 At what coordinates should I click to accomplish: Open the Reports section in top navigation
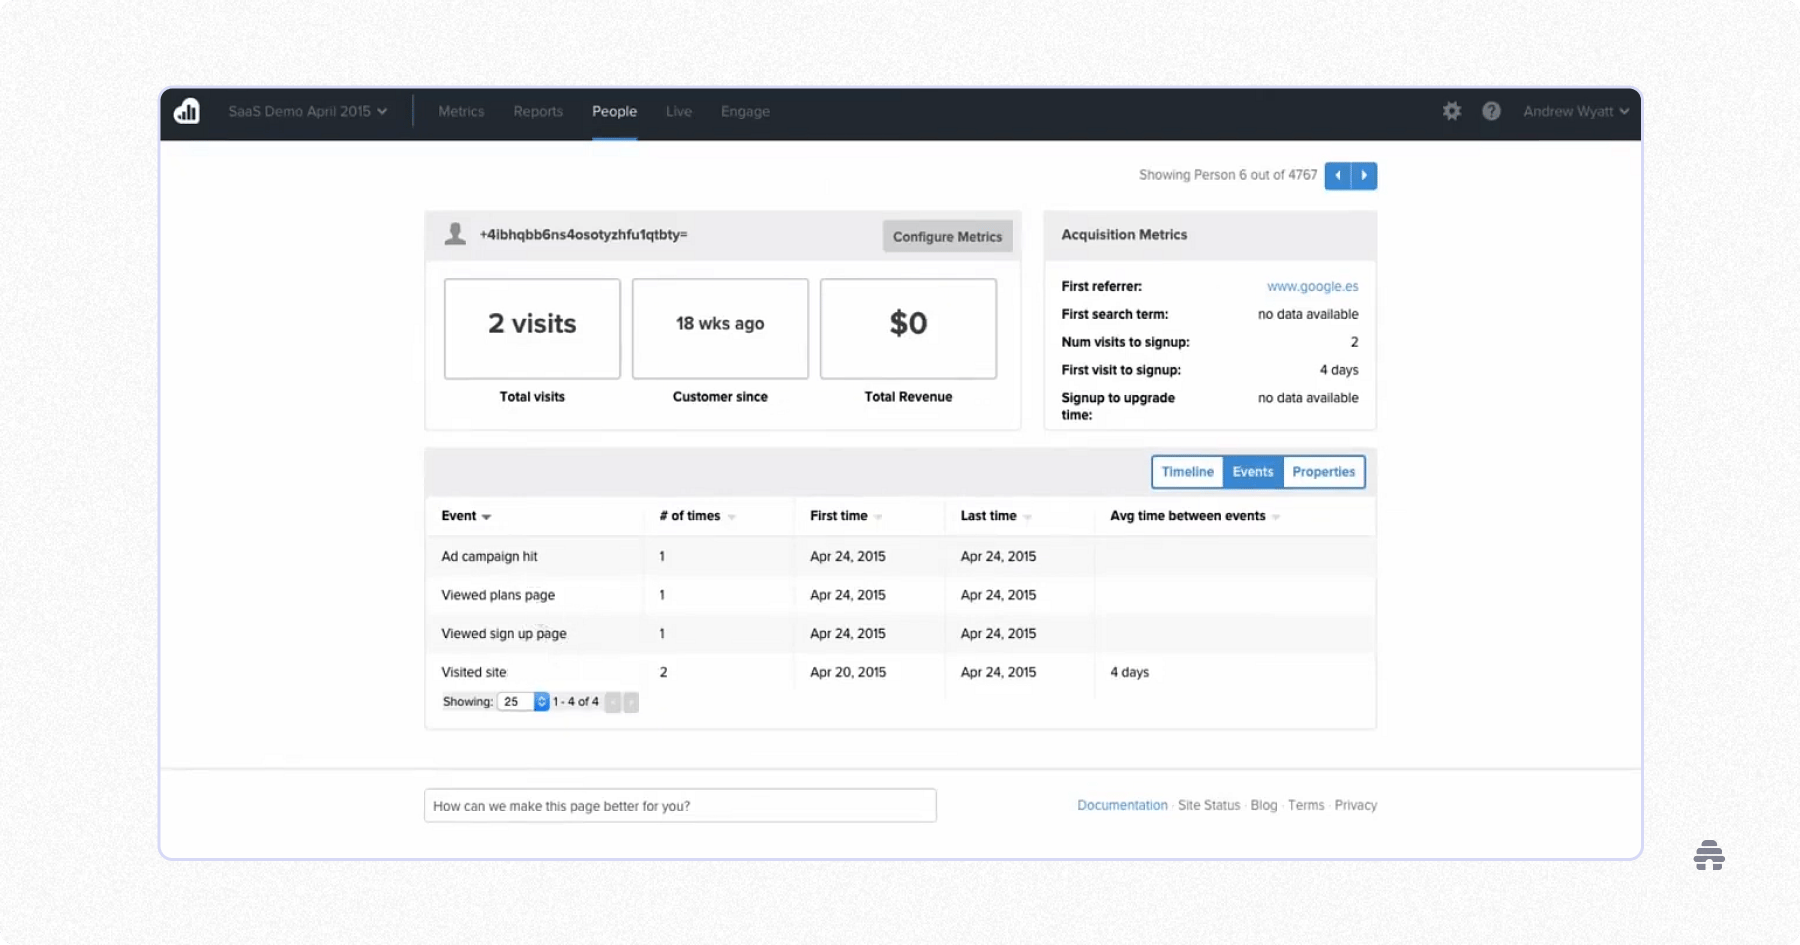(x=537, y=112)
